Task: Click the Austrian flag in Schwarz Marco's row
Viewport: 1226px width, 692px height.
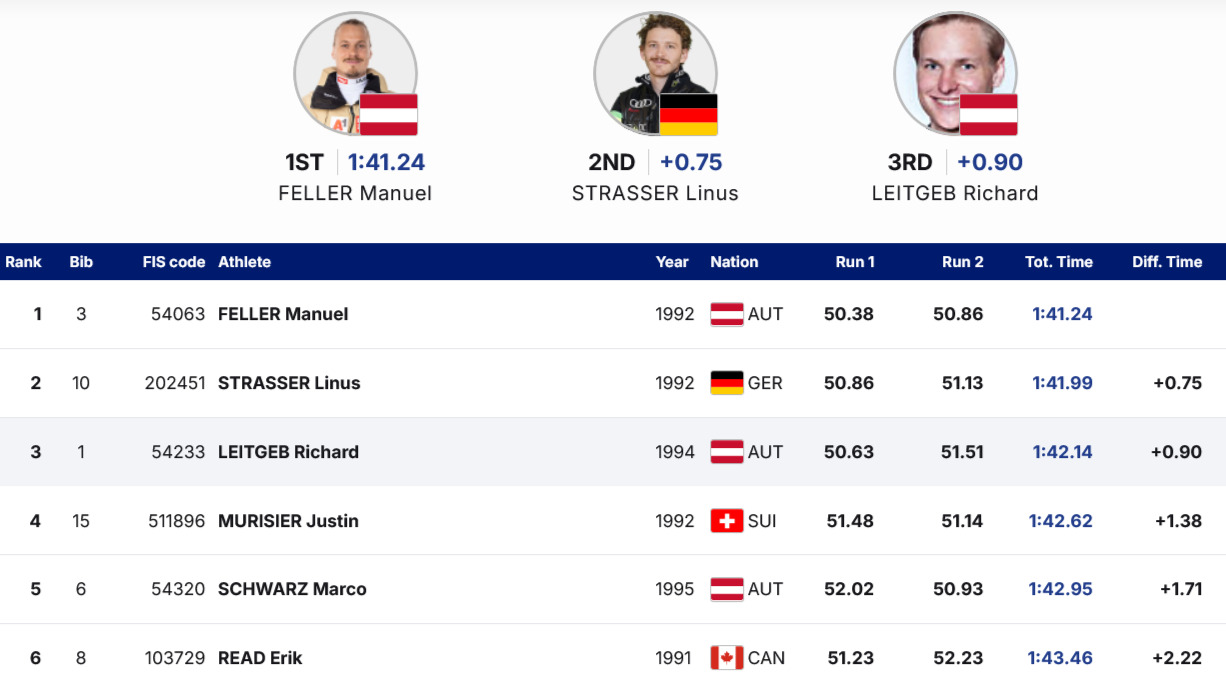Action: pyautogui.click(x=727, y=589)
